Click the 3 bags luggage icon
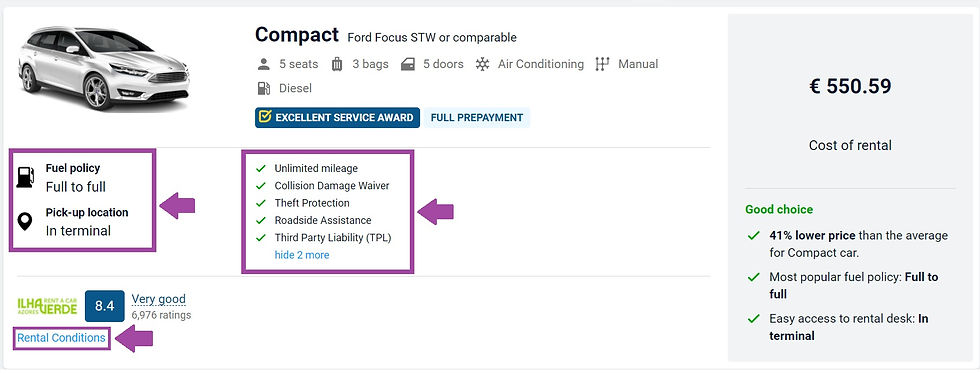This screenshot has height=374, width=980. pos(337,64)
